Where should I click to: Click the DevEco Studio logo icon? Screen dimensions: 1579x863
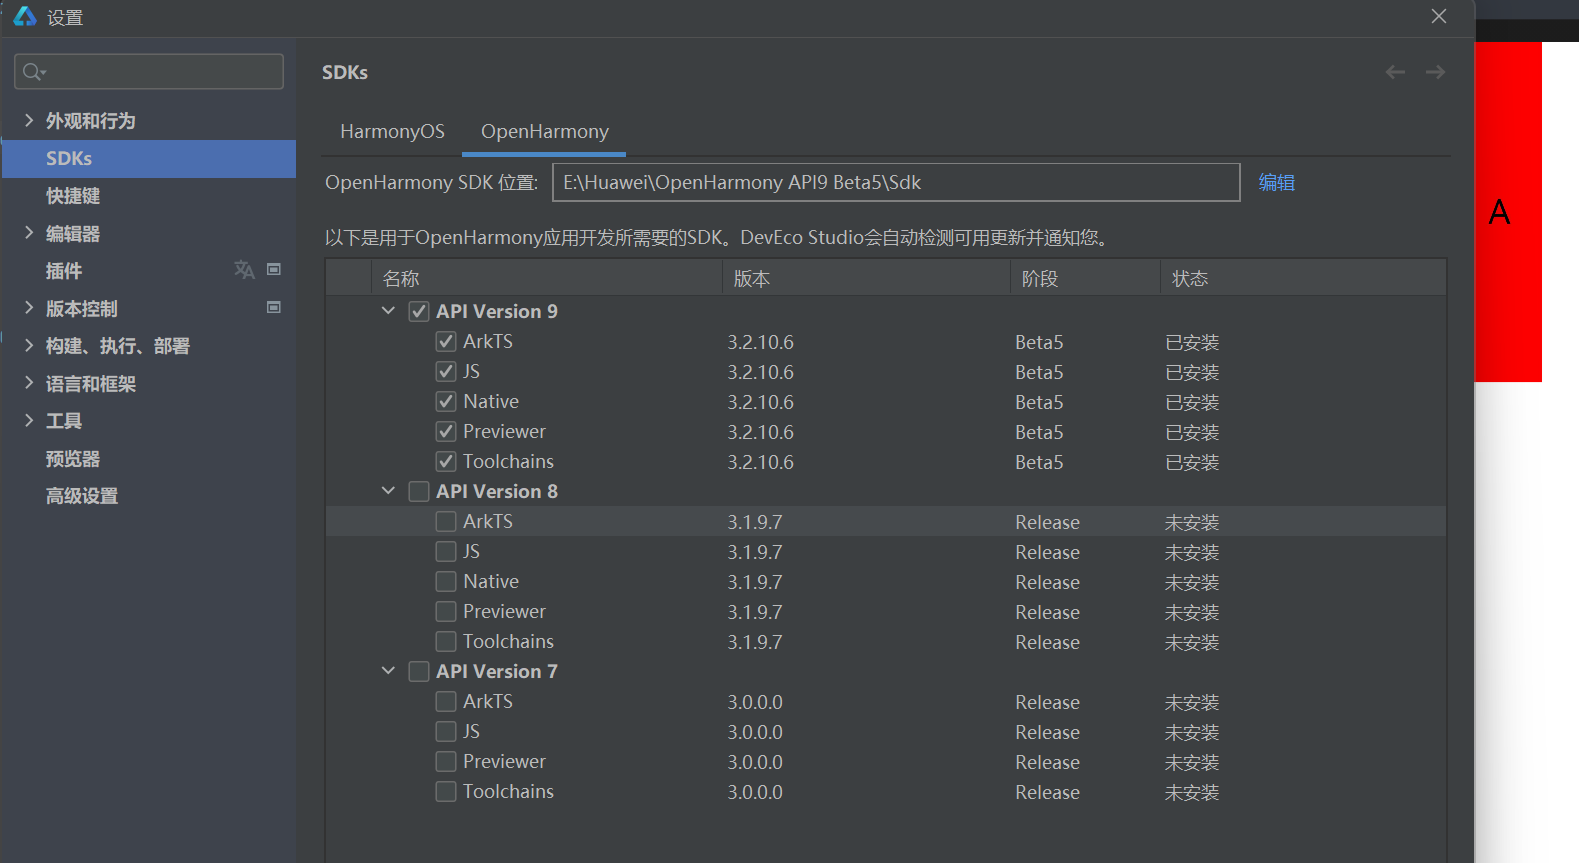coord(25,16)
